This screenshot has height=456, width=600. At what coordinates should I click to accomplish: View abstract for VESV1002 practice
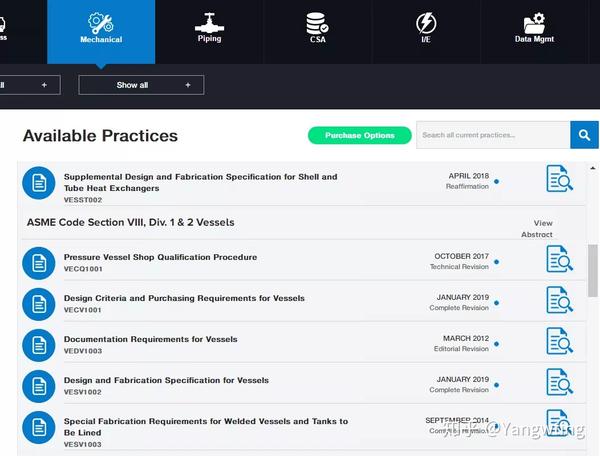(559, 383)
